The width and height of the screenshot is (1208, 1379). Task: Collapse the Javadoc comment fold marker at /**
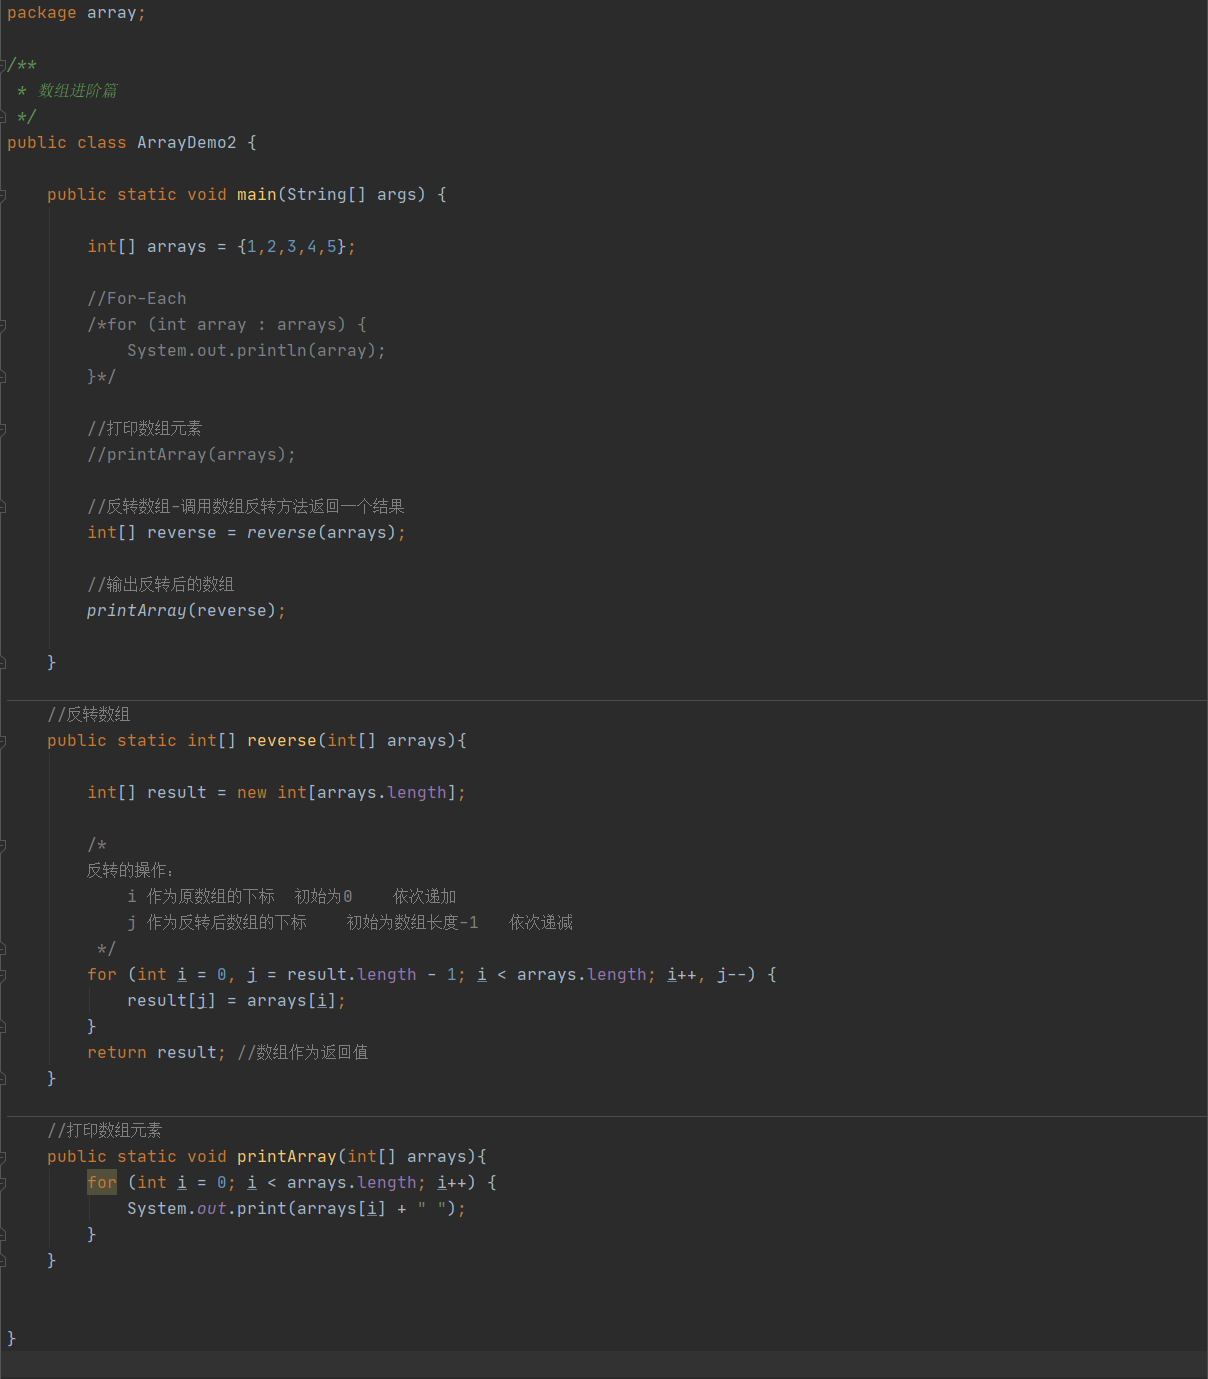[x=3, y=65]
